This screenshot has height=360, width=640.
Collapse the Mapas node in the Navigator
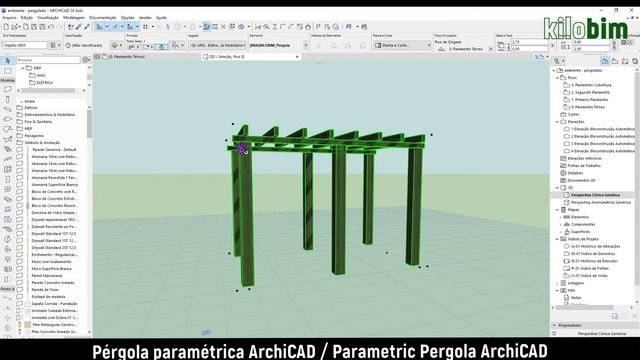(x=558, y=210)
